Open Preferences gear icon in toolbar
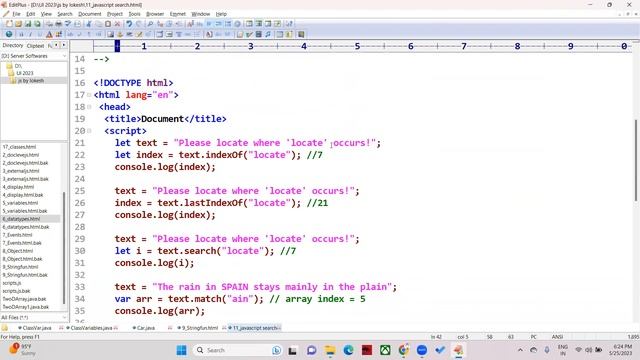This screenshot has height=360, width=640. (237, 24)
